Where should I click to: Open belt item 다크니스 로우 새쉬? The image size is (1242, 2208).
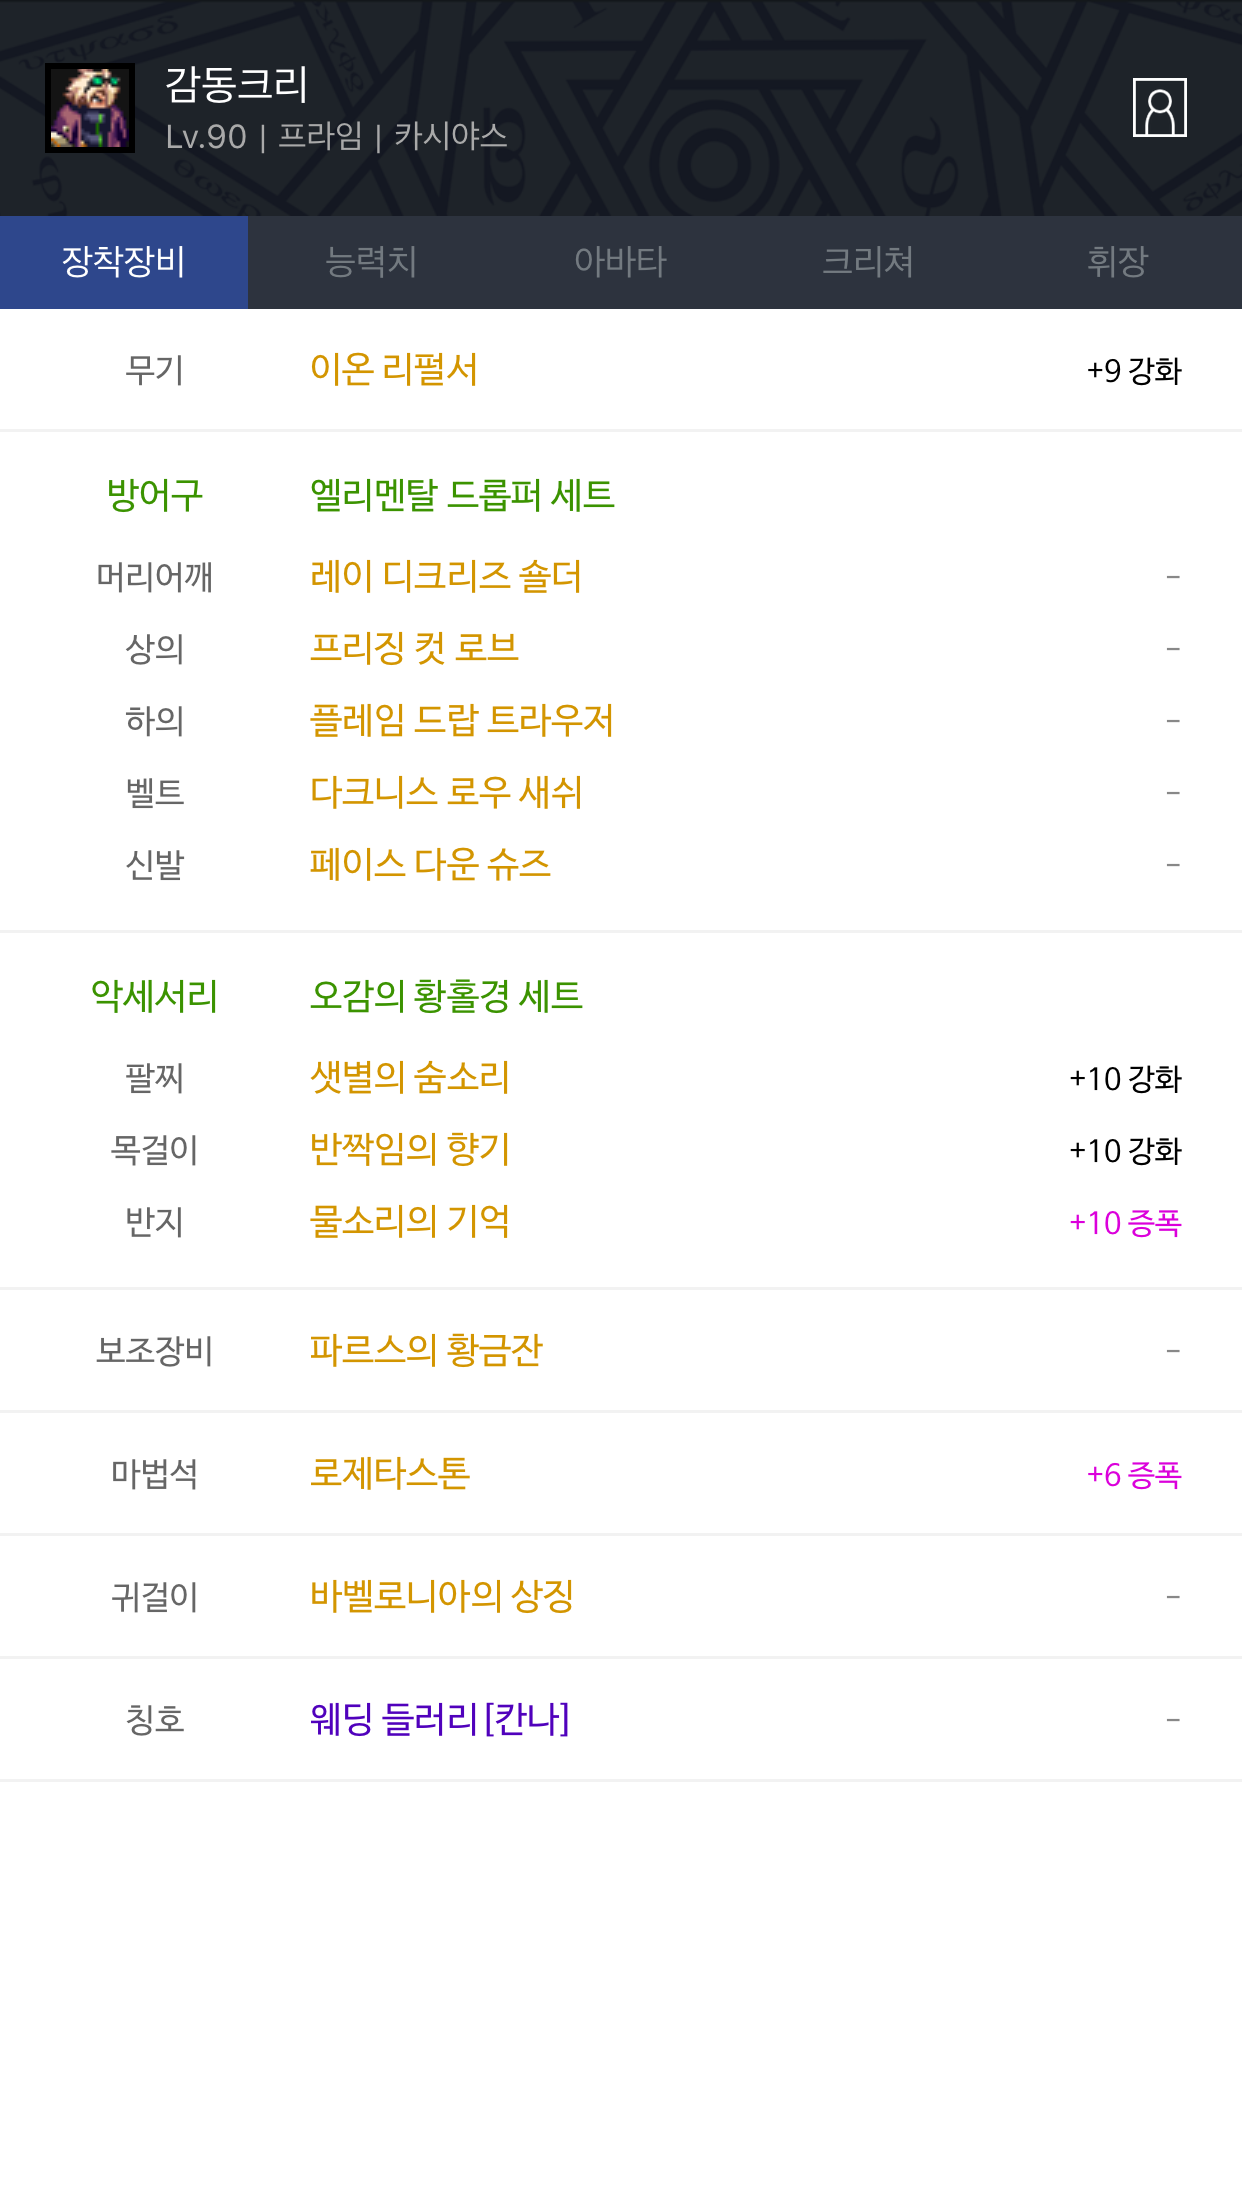pyautogui.click(x=446, y=793)
